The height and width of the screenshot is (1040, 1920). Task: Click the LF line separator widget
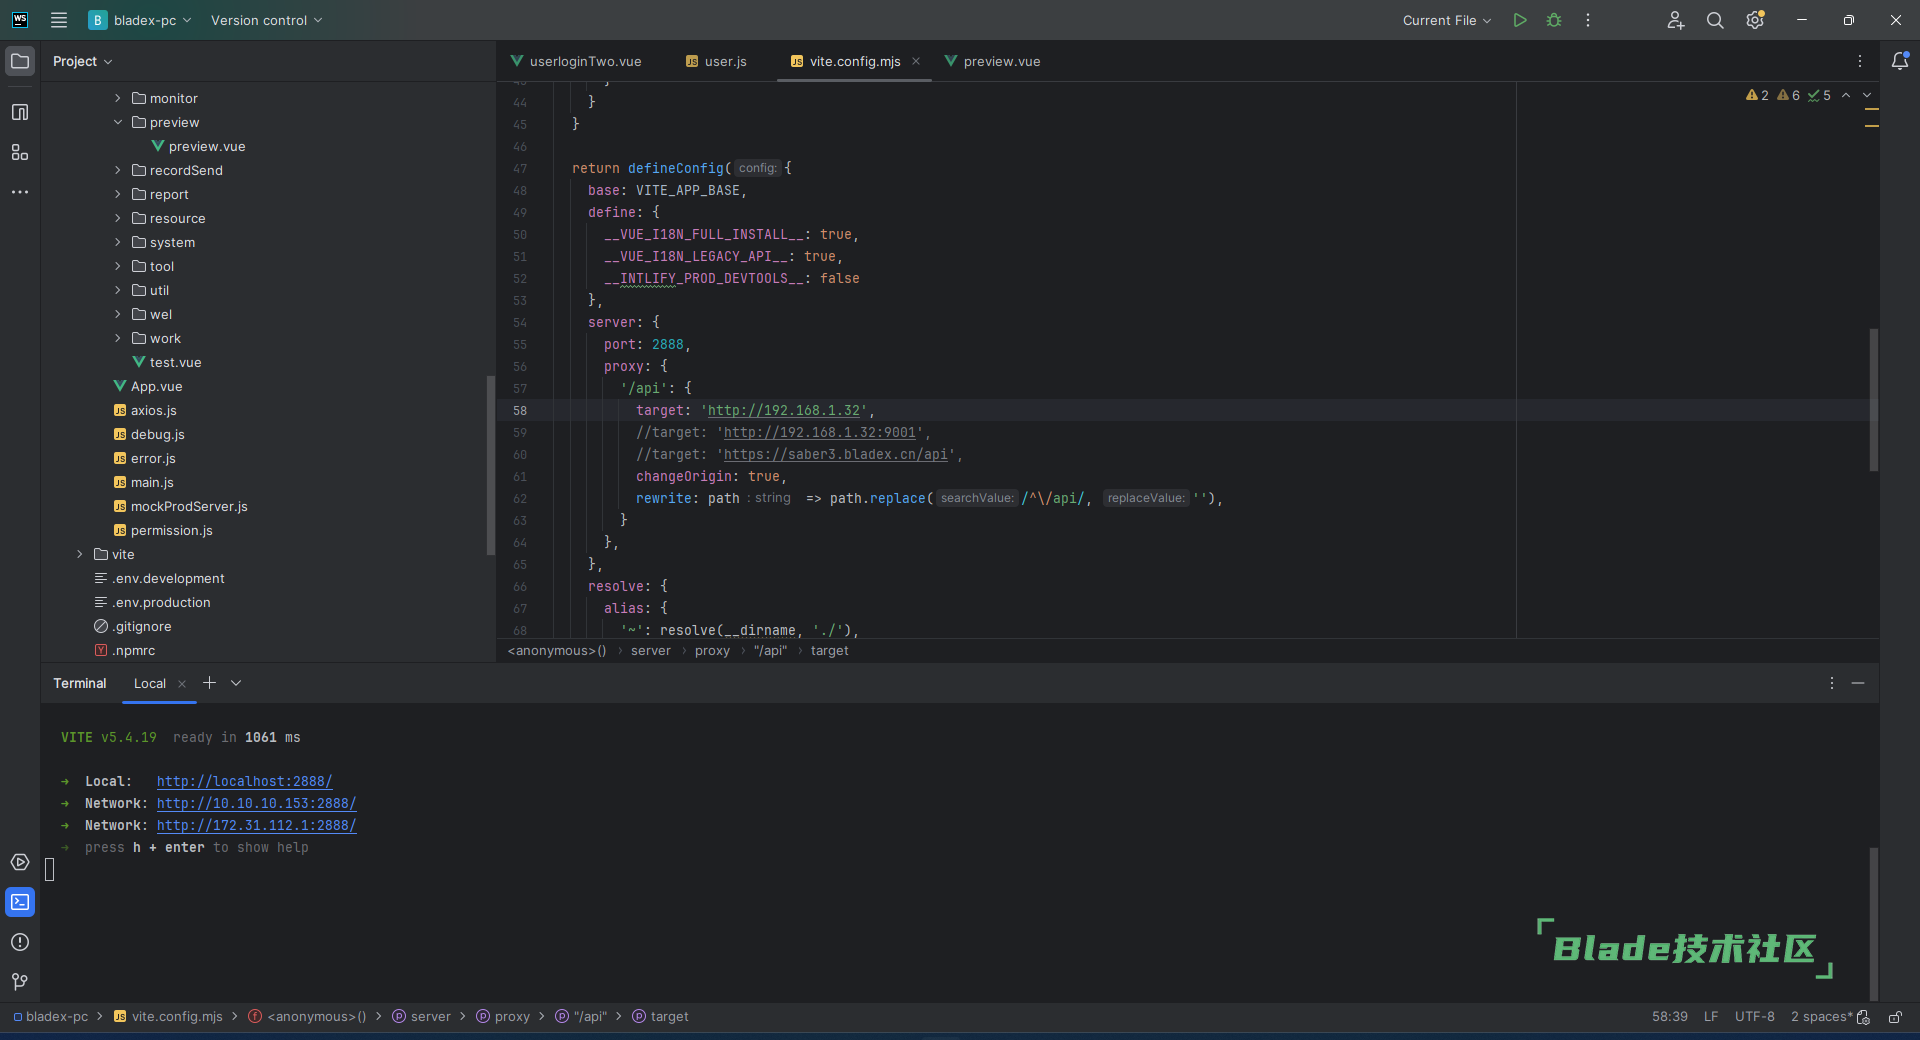pyautogui.click(x=1711, y=1017)
